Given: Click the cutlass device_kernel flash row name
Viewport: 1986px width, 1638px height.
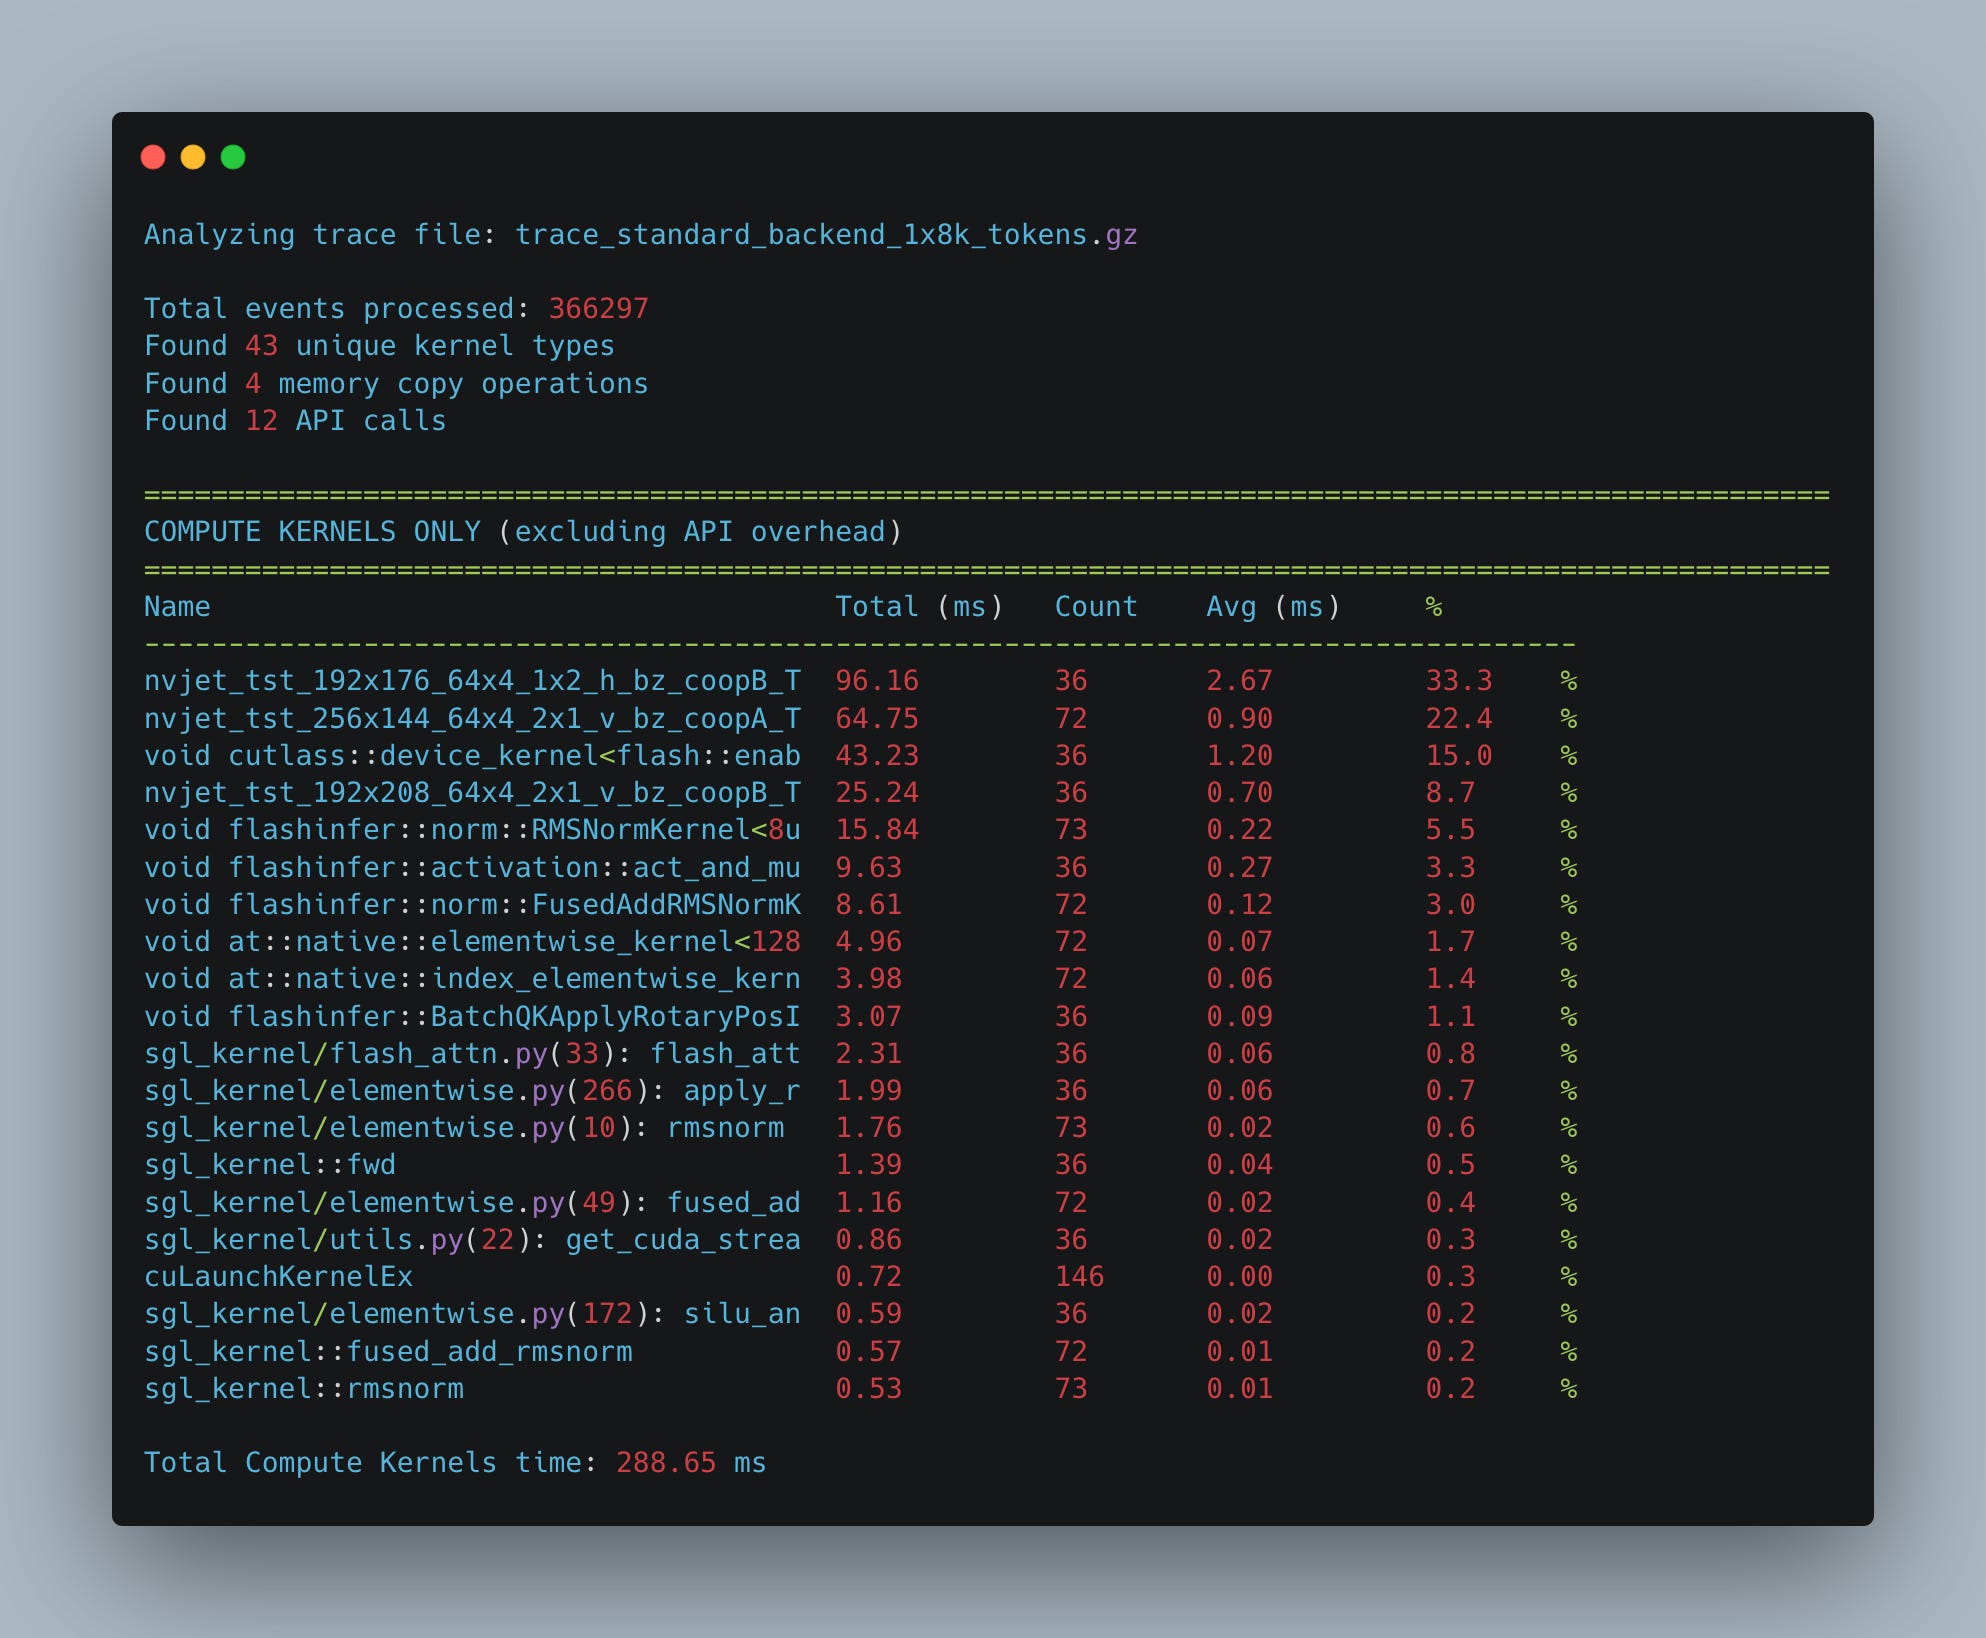Looking at the screenshot, I should (x=472, y=756).
